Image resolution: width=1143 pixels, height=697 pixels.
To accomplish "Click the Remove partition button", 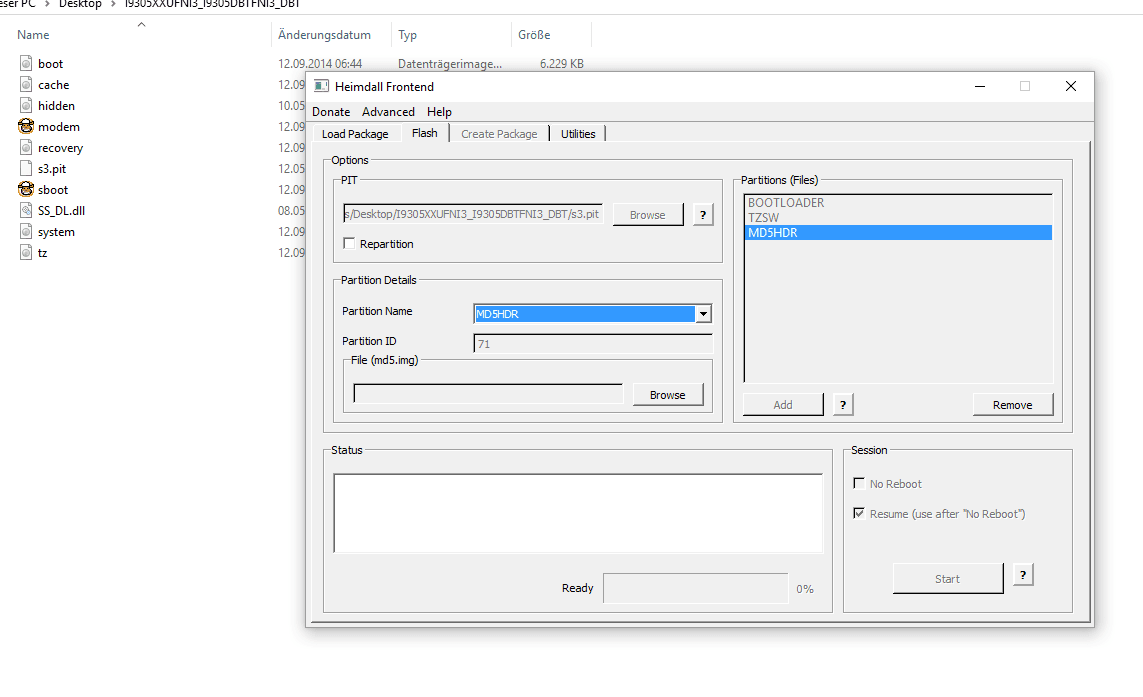I will pyautogui.click(x=1013, y=405).
